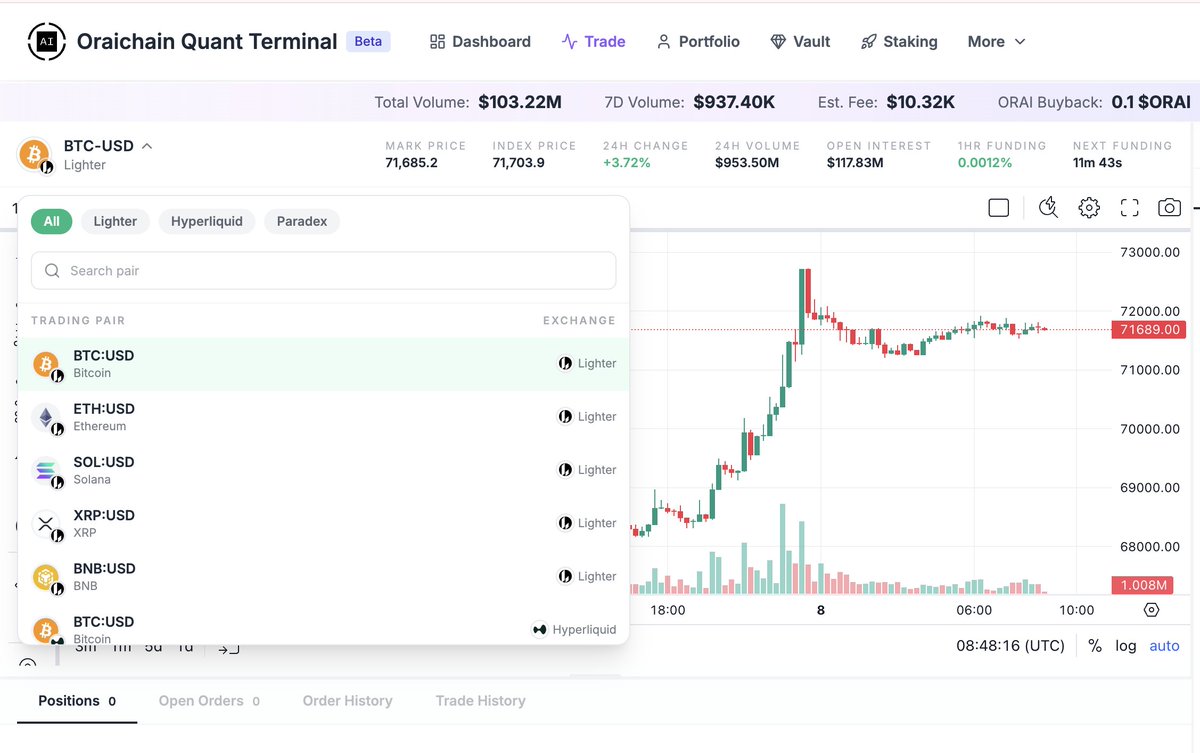Switch to the Trade page
Screen dimensions: 1200x753
click(593, 41)
